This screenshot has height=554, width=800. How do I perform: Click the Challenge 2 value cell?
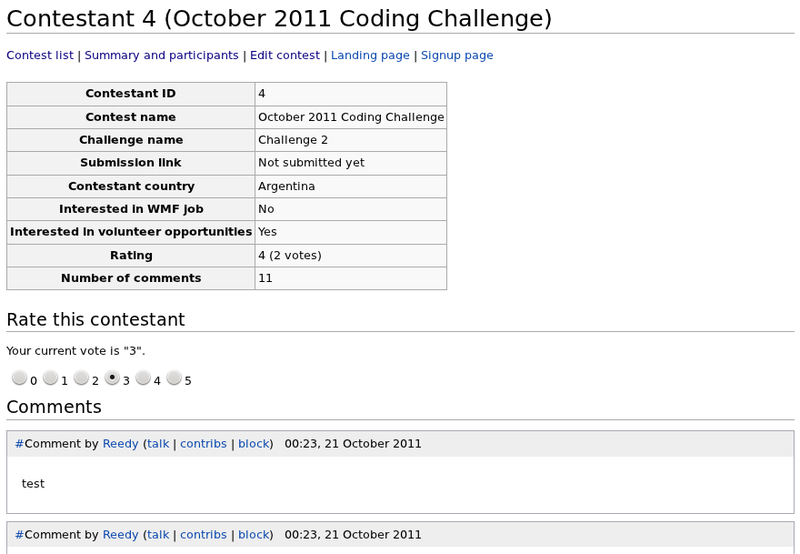click(351, 140)
